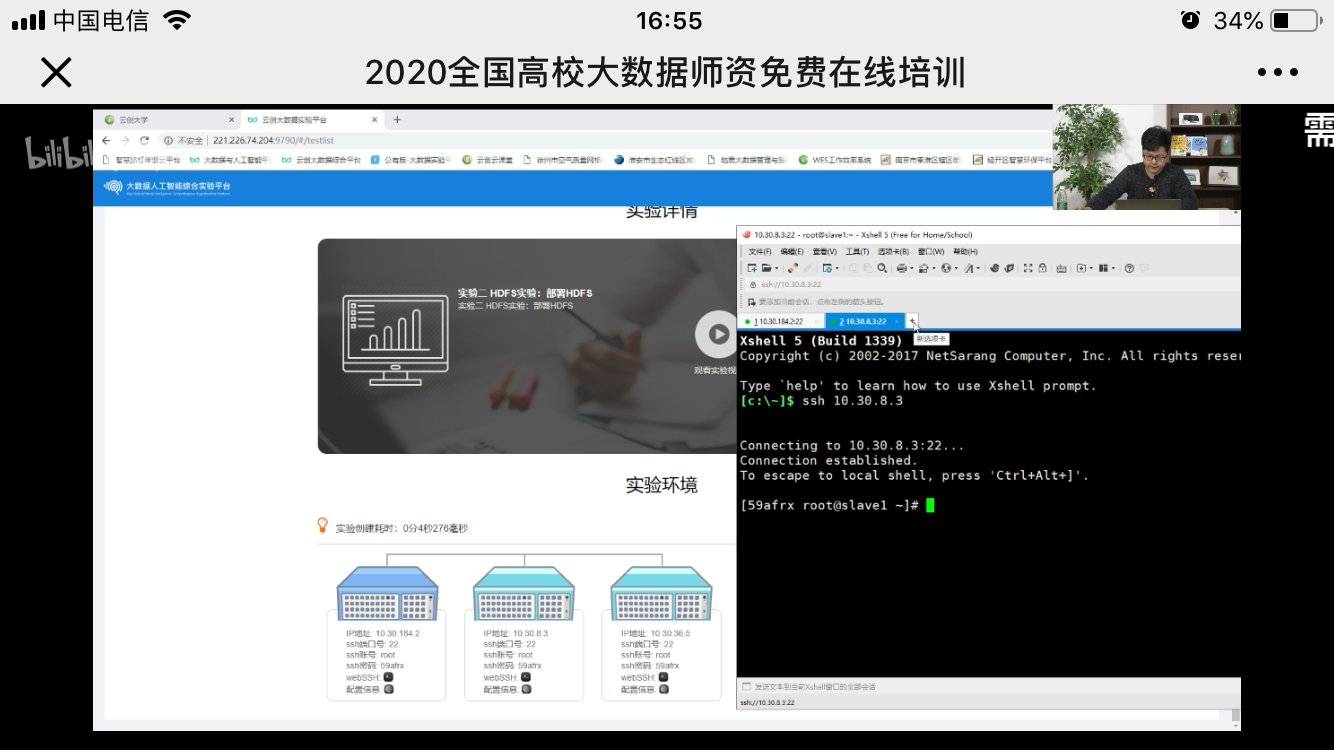Screen dimensions: 1334x750
Task: Open webSSH terminal icon for 10.30.184.2
Action: pos(388,677)
